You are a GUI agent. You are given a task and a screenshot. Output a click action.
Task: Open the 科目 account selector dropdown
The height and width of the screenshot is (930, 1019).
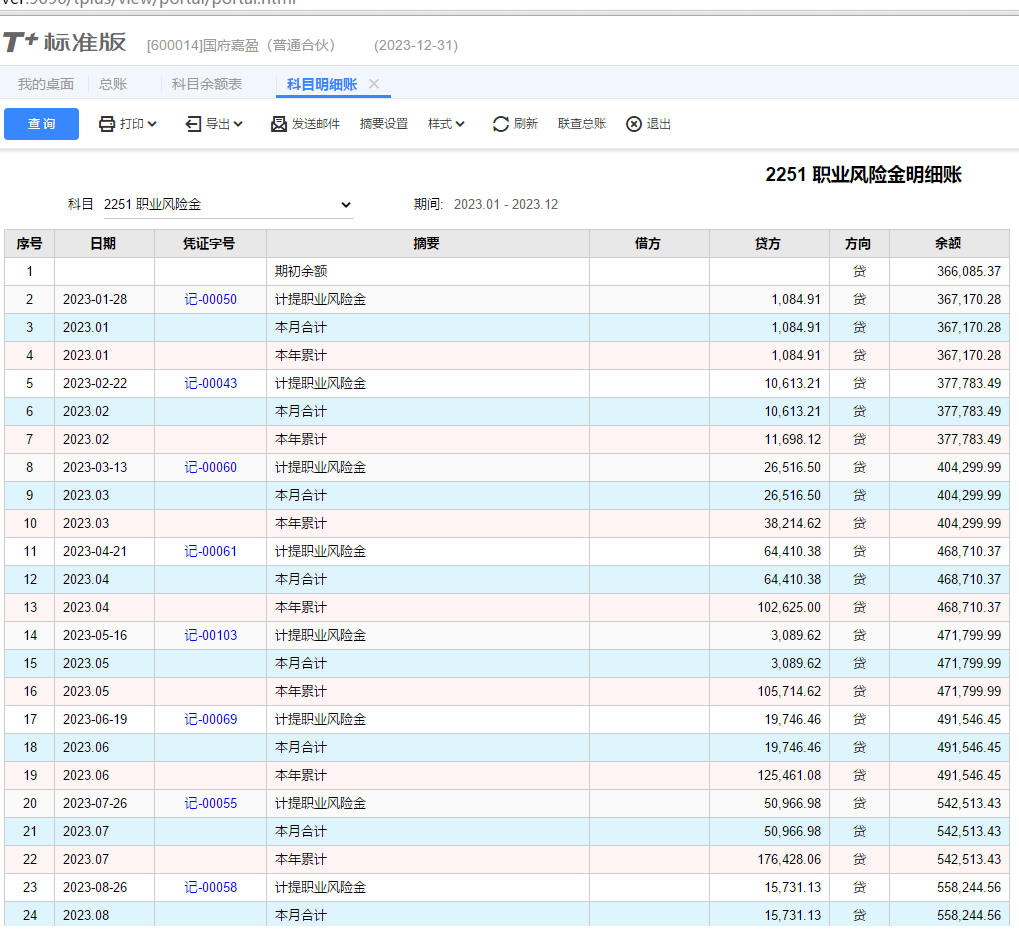(x=346, y=204)
